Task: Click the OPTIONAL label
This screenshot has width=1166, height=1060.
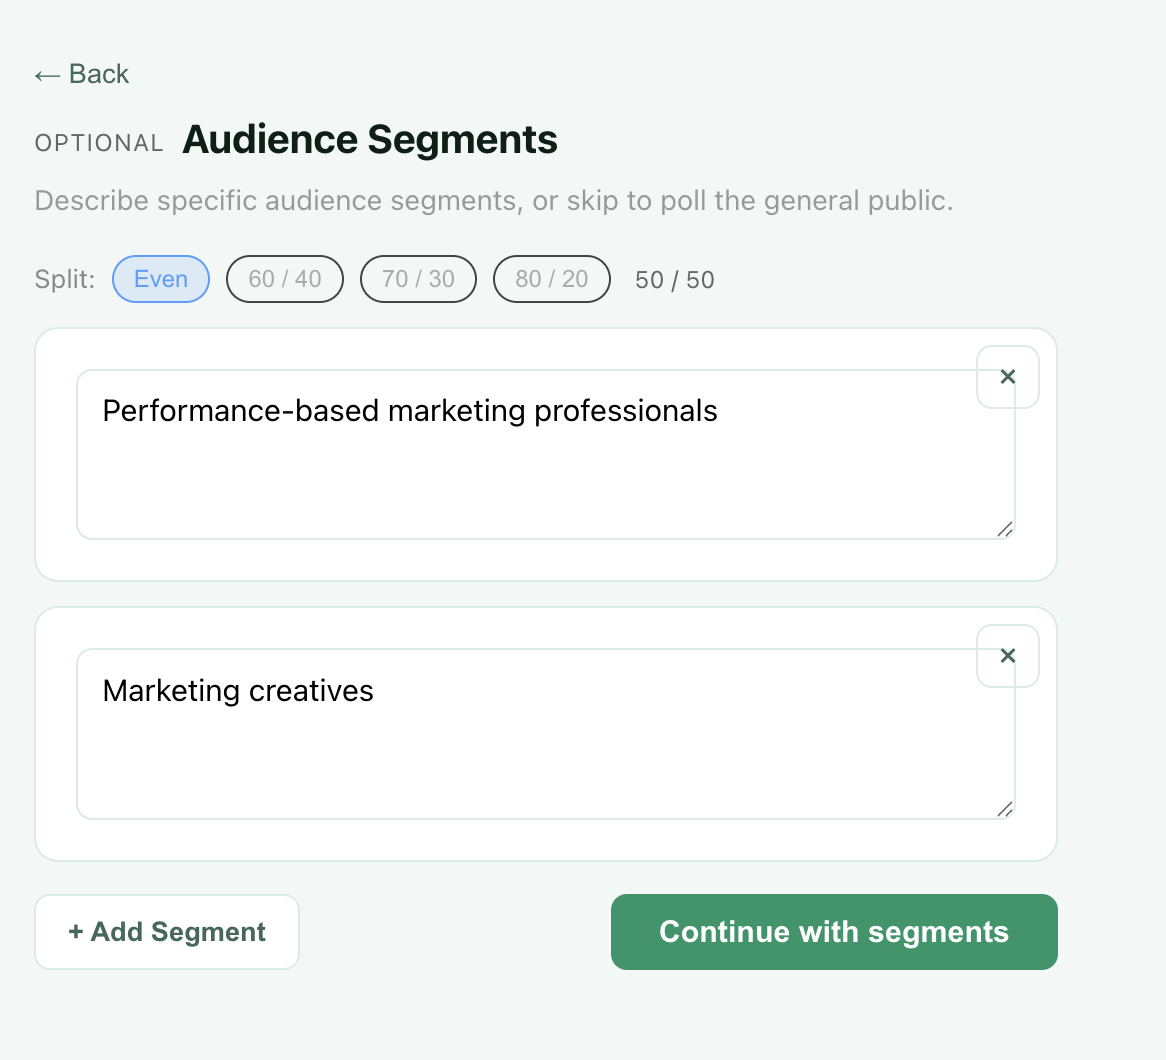Action: click(99, 143)
